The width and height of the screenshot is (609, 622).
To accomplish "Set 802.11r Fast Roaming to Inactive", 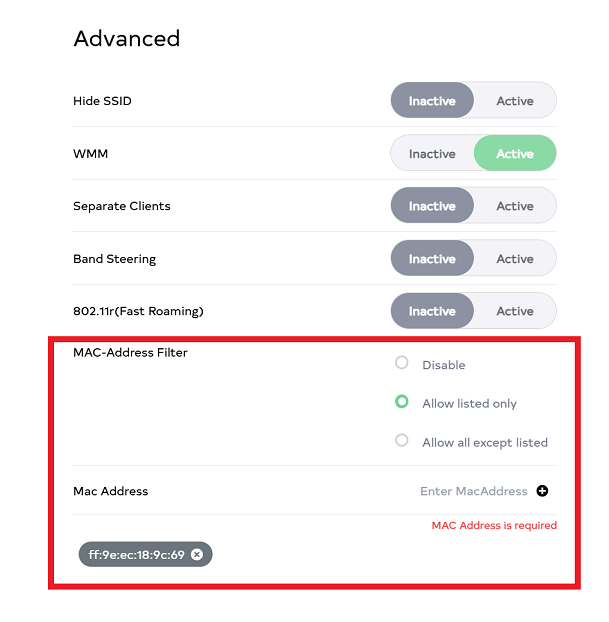I will pos(432,311).
